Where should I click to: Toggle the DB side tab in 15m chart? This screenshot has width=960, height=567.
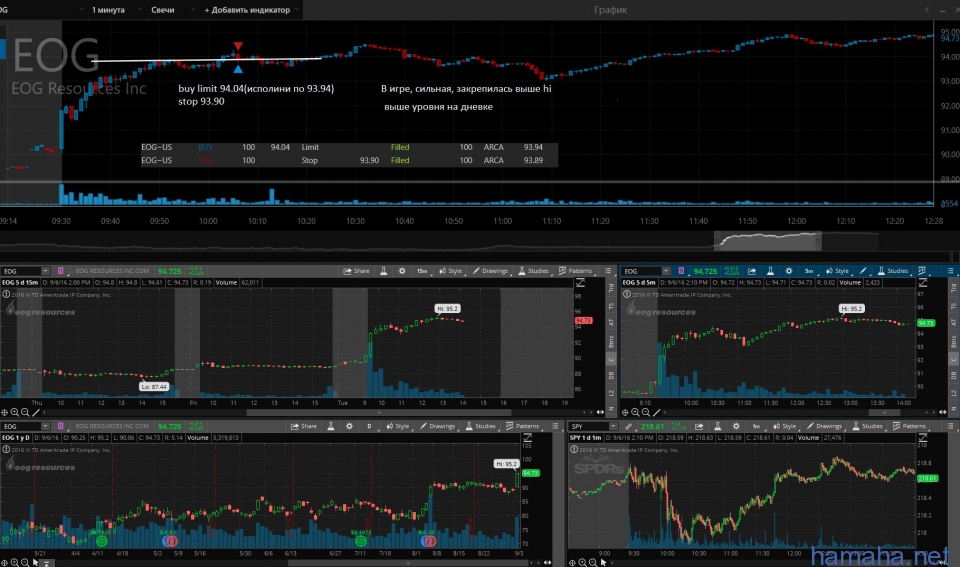(611, 376)
